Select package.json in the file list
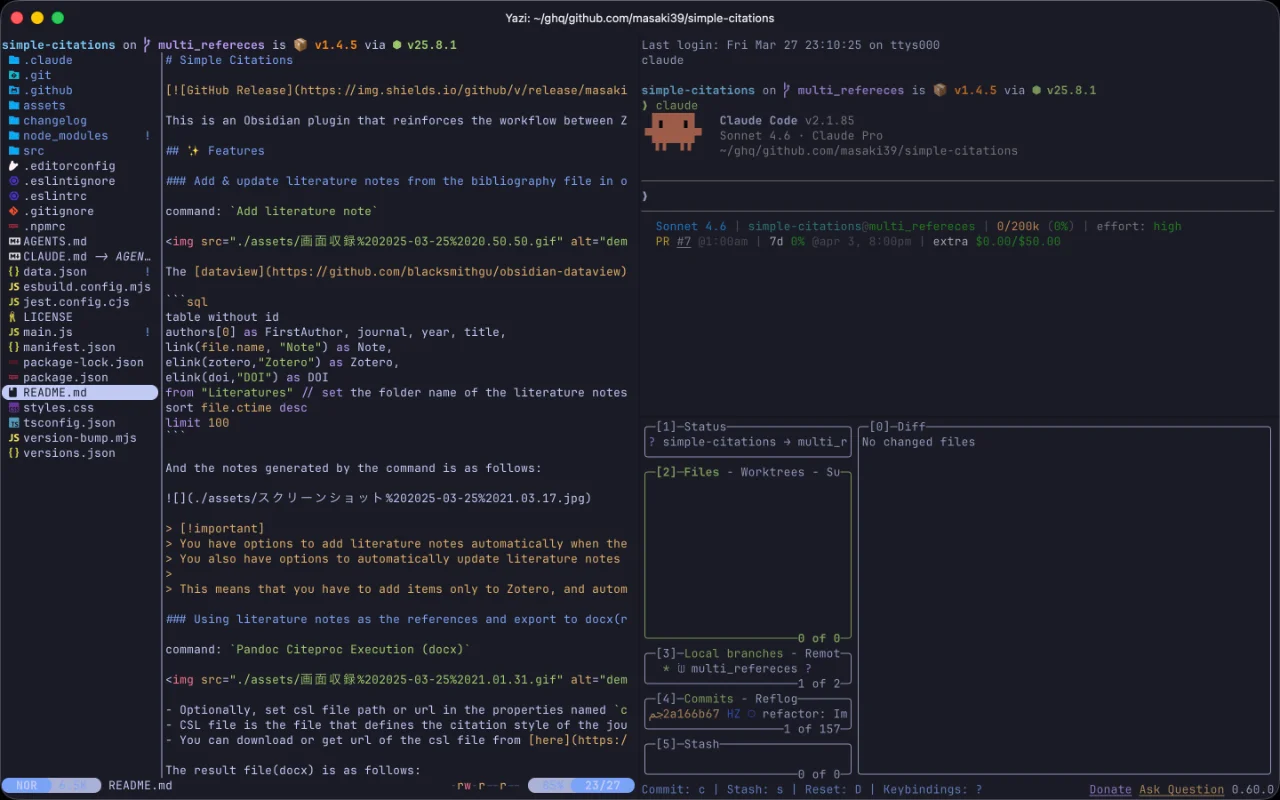 [65, 377]
